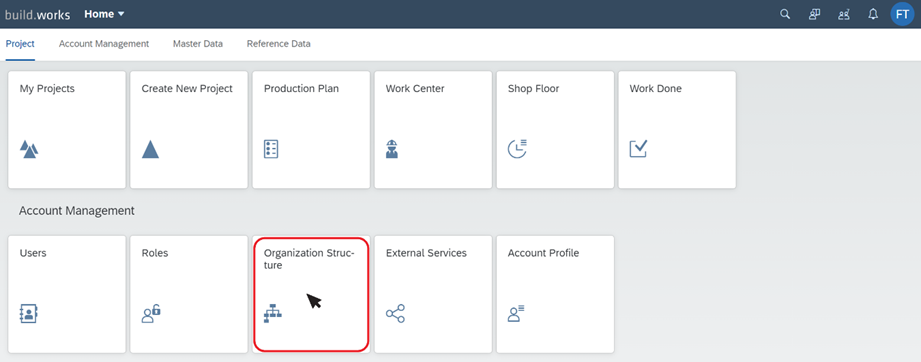The height and width of the screenshot is (362, 921).
Task: Click the My Projects mountains icon
Action: (29, 149)
